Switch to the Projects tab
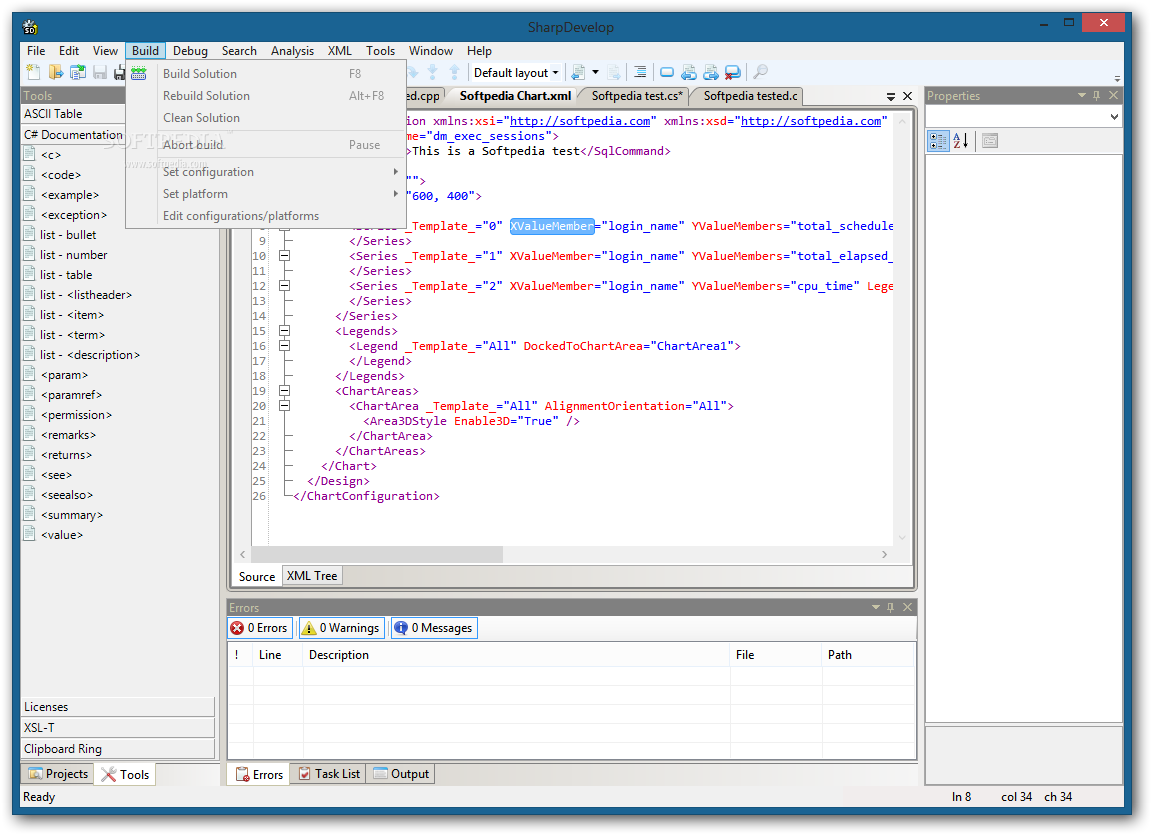 pos(57,774)
